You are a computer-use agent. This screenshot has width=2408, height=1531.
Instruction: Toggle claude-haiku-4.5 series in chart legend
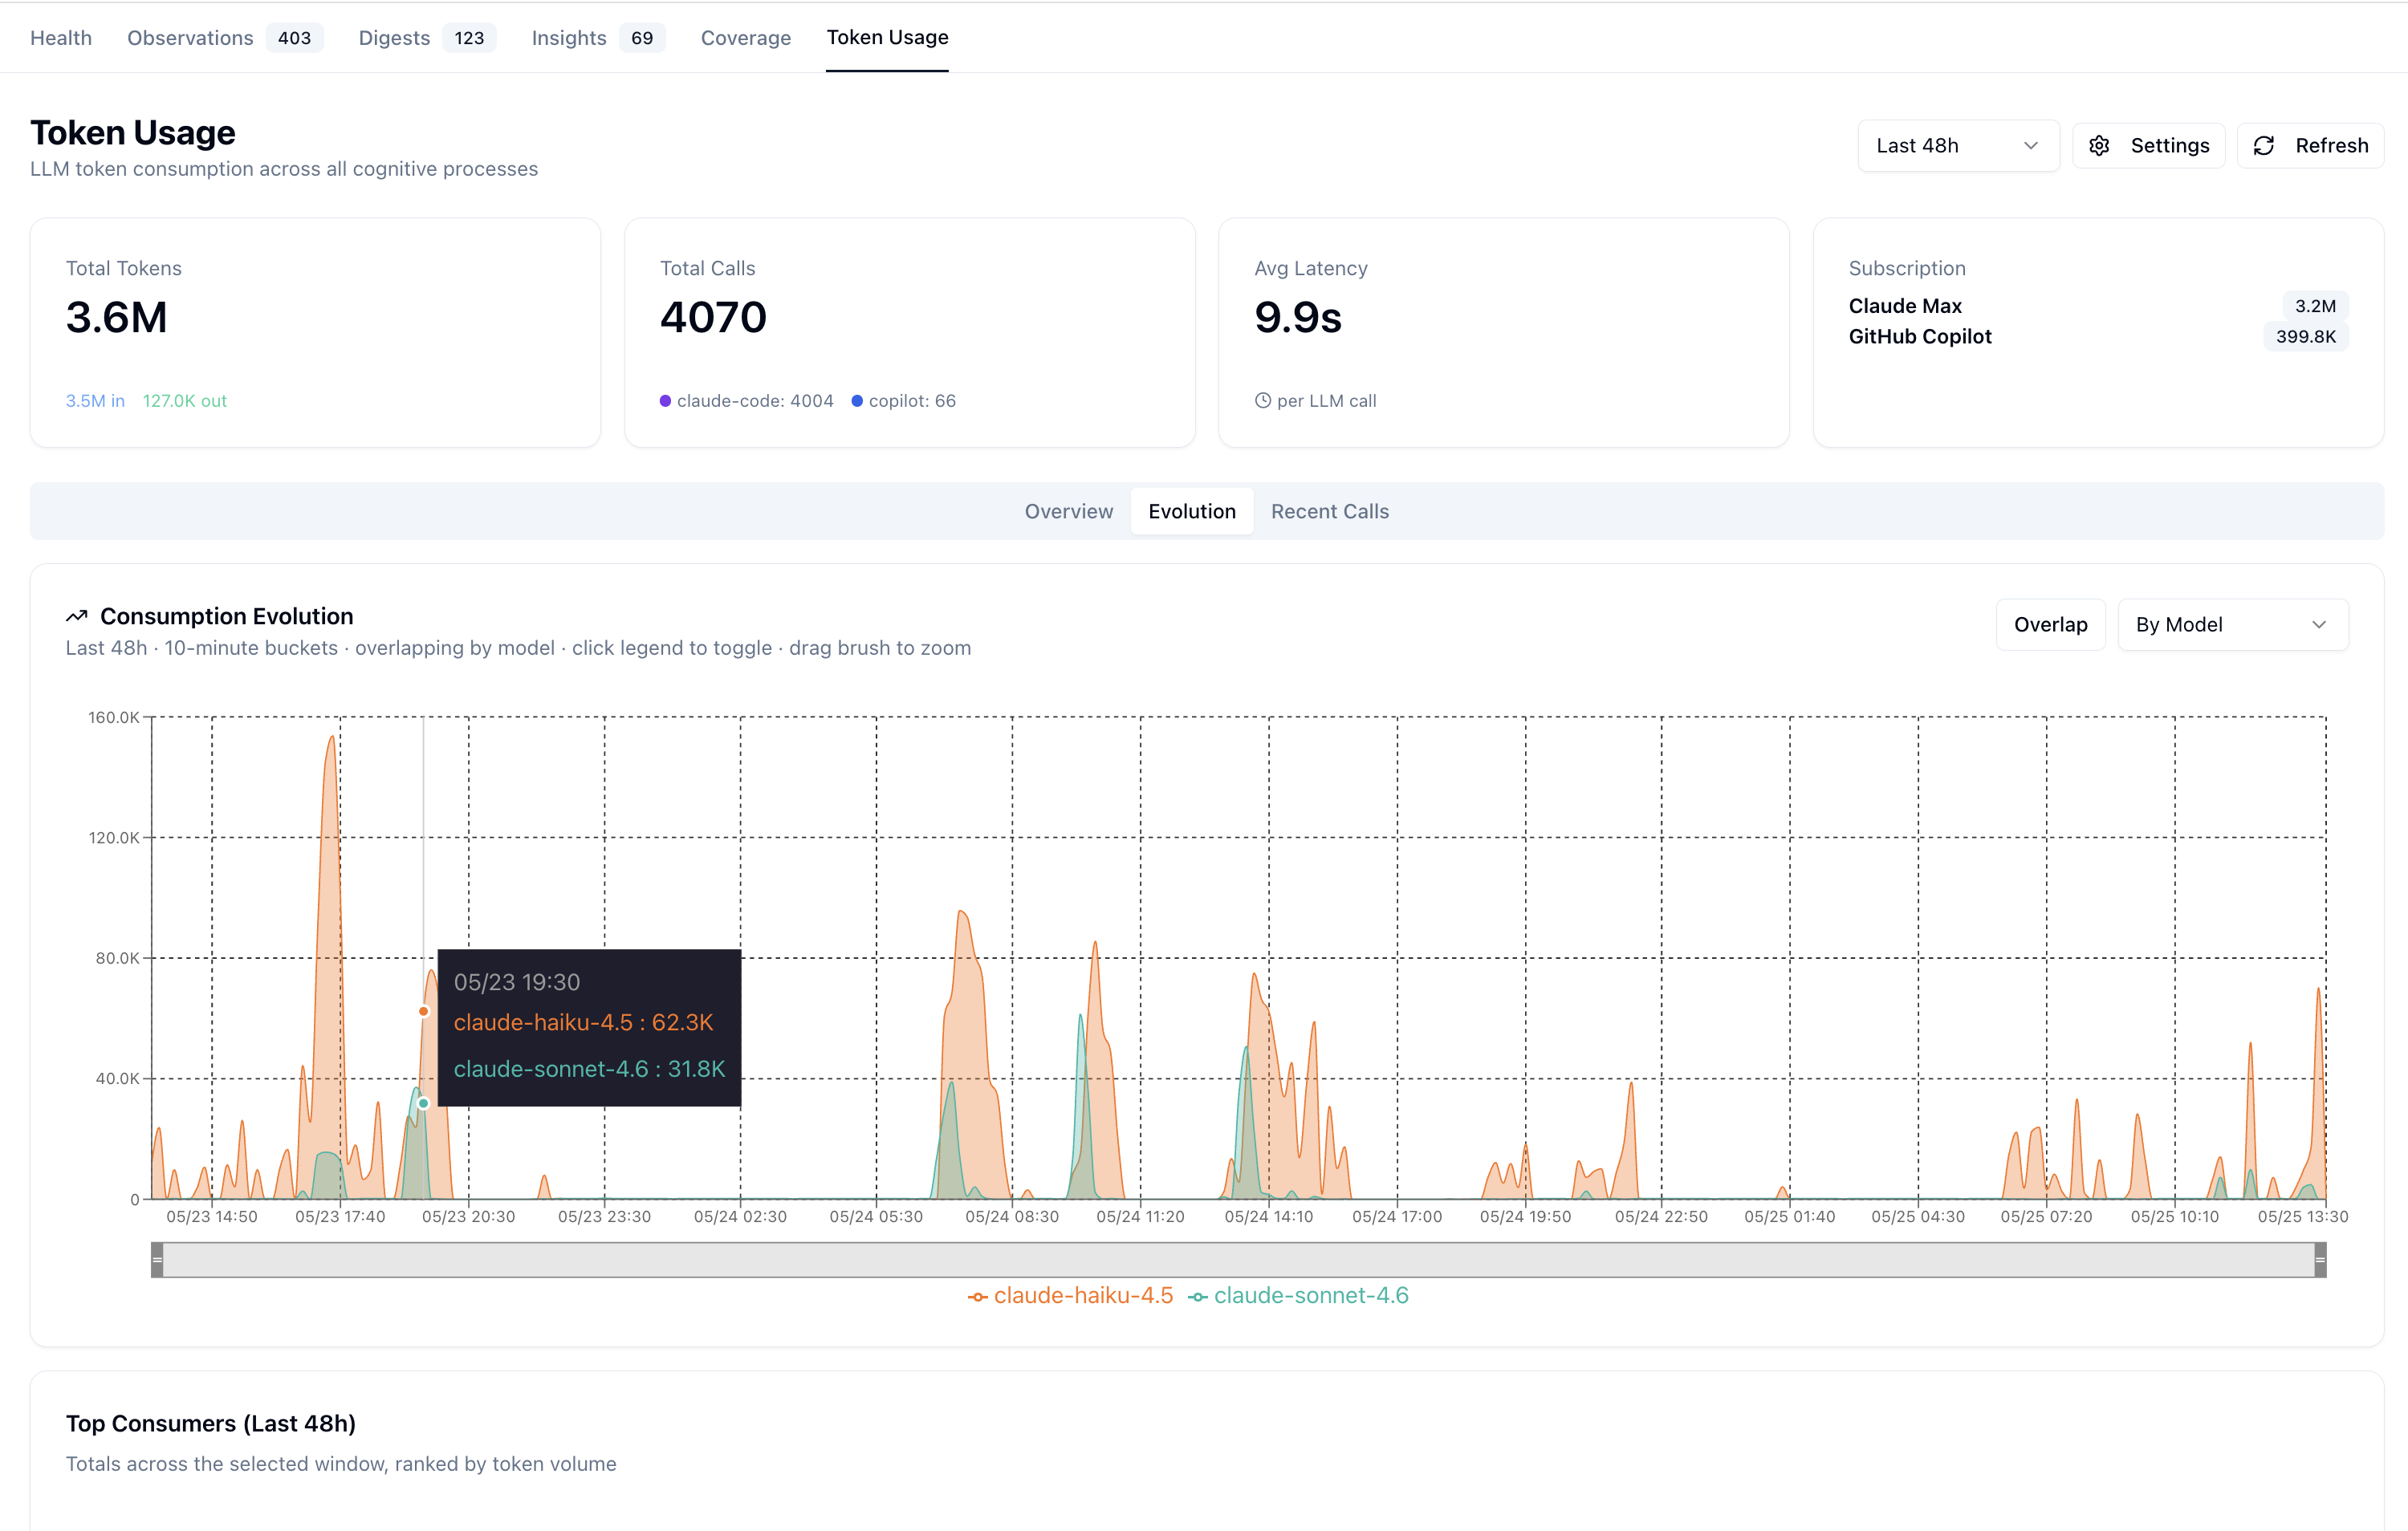pyautogui.click(x=1070, y=1296)
